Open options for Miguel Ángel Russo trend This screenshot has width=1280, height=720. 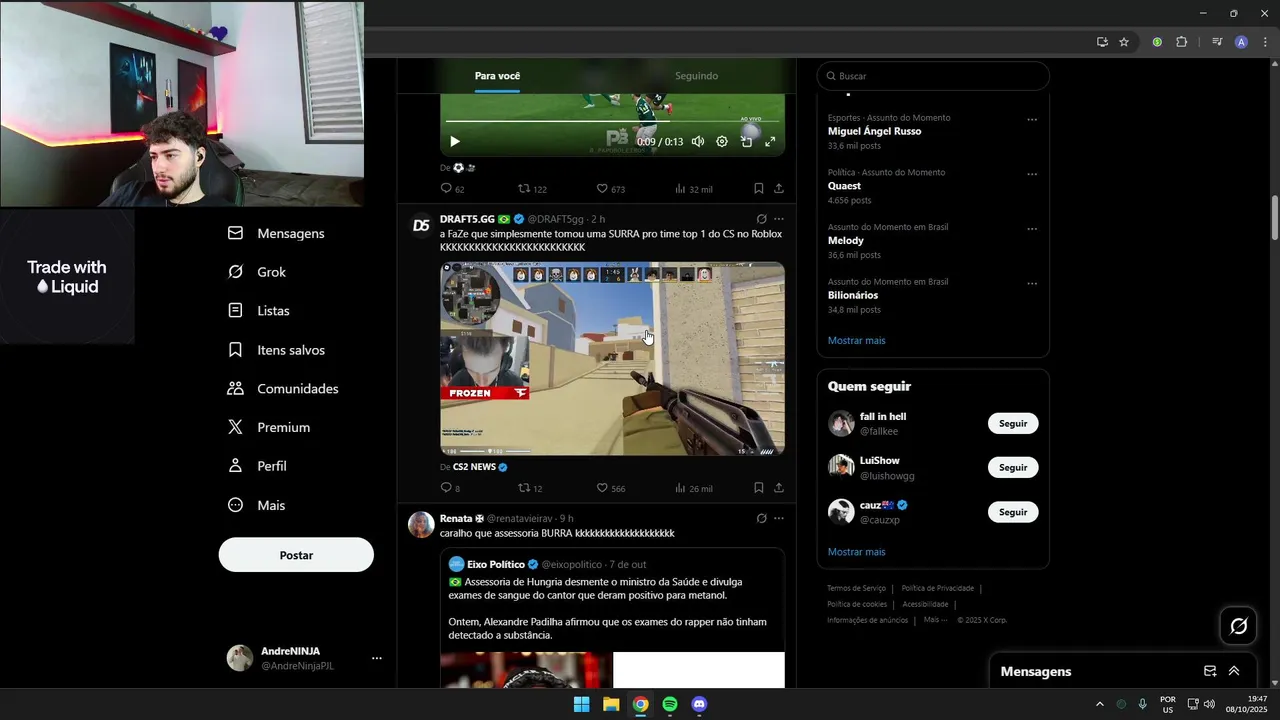pos(1032,120)
